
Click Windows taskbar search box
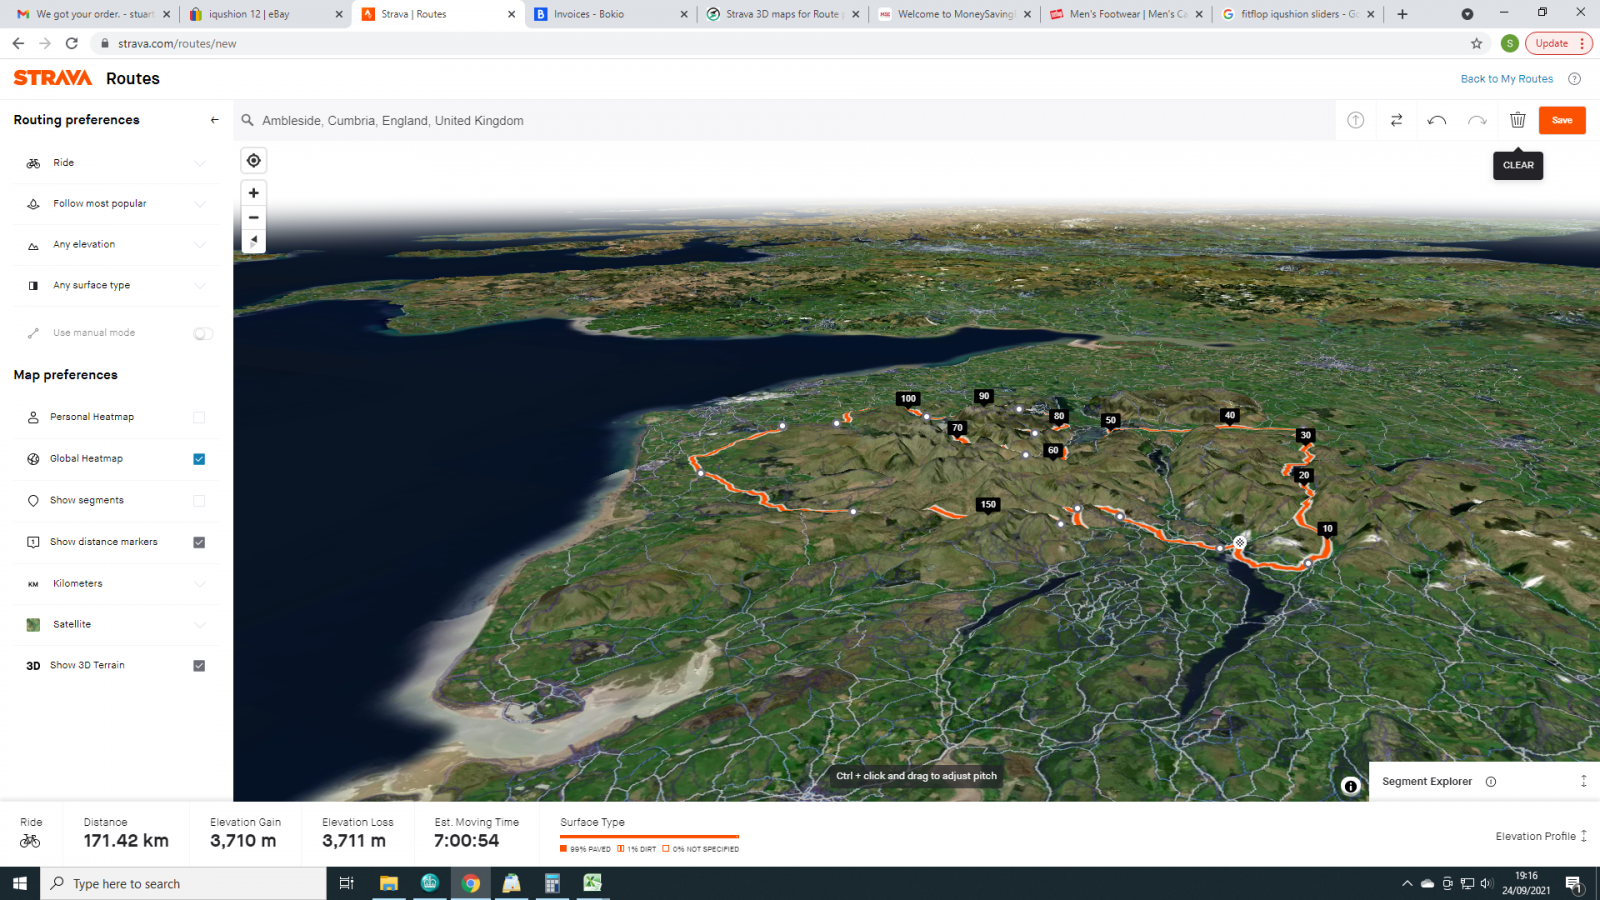point(183,883)
